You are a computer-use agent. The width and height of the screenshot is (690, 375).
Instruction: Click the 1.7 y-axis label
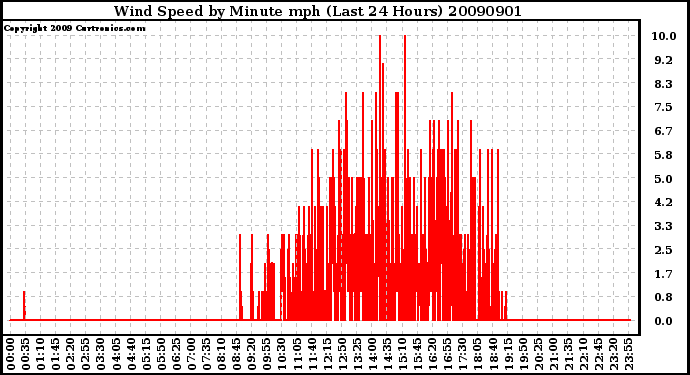(663, 274)
